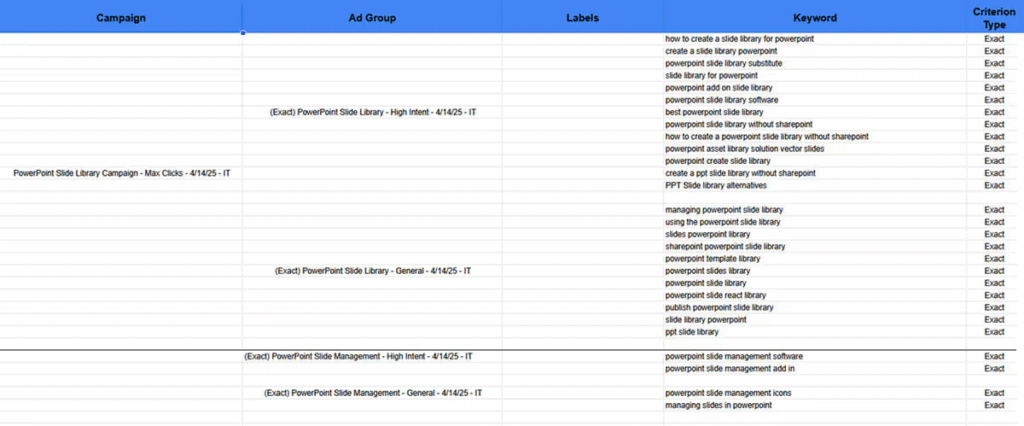Select Exact cell beside 'powerpoint slide management icons'
Image resolution: width=1024 pixels, height=426 pixels.
(994, 393)
